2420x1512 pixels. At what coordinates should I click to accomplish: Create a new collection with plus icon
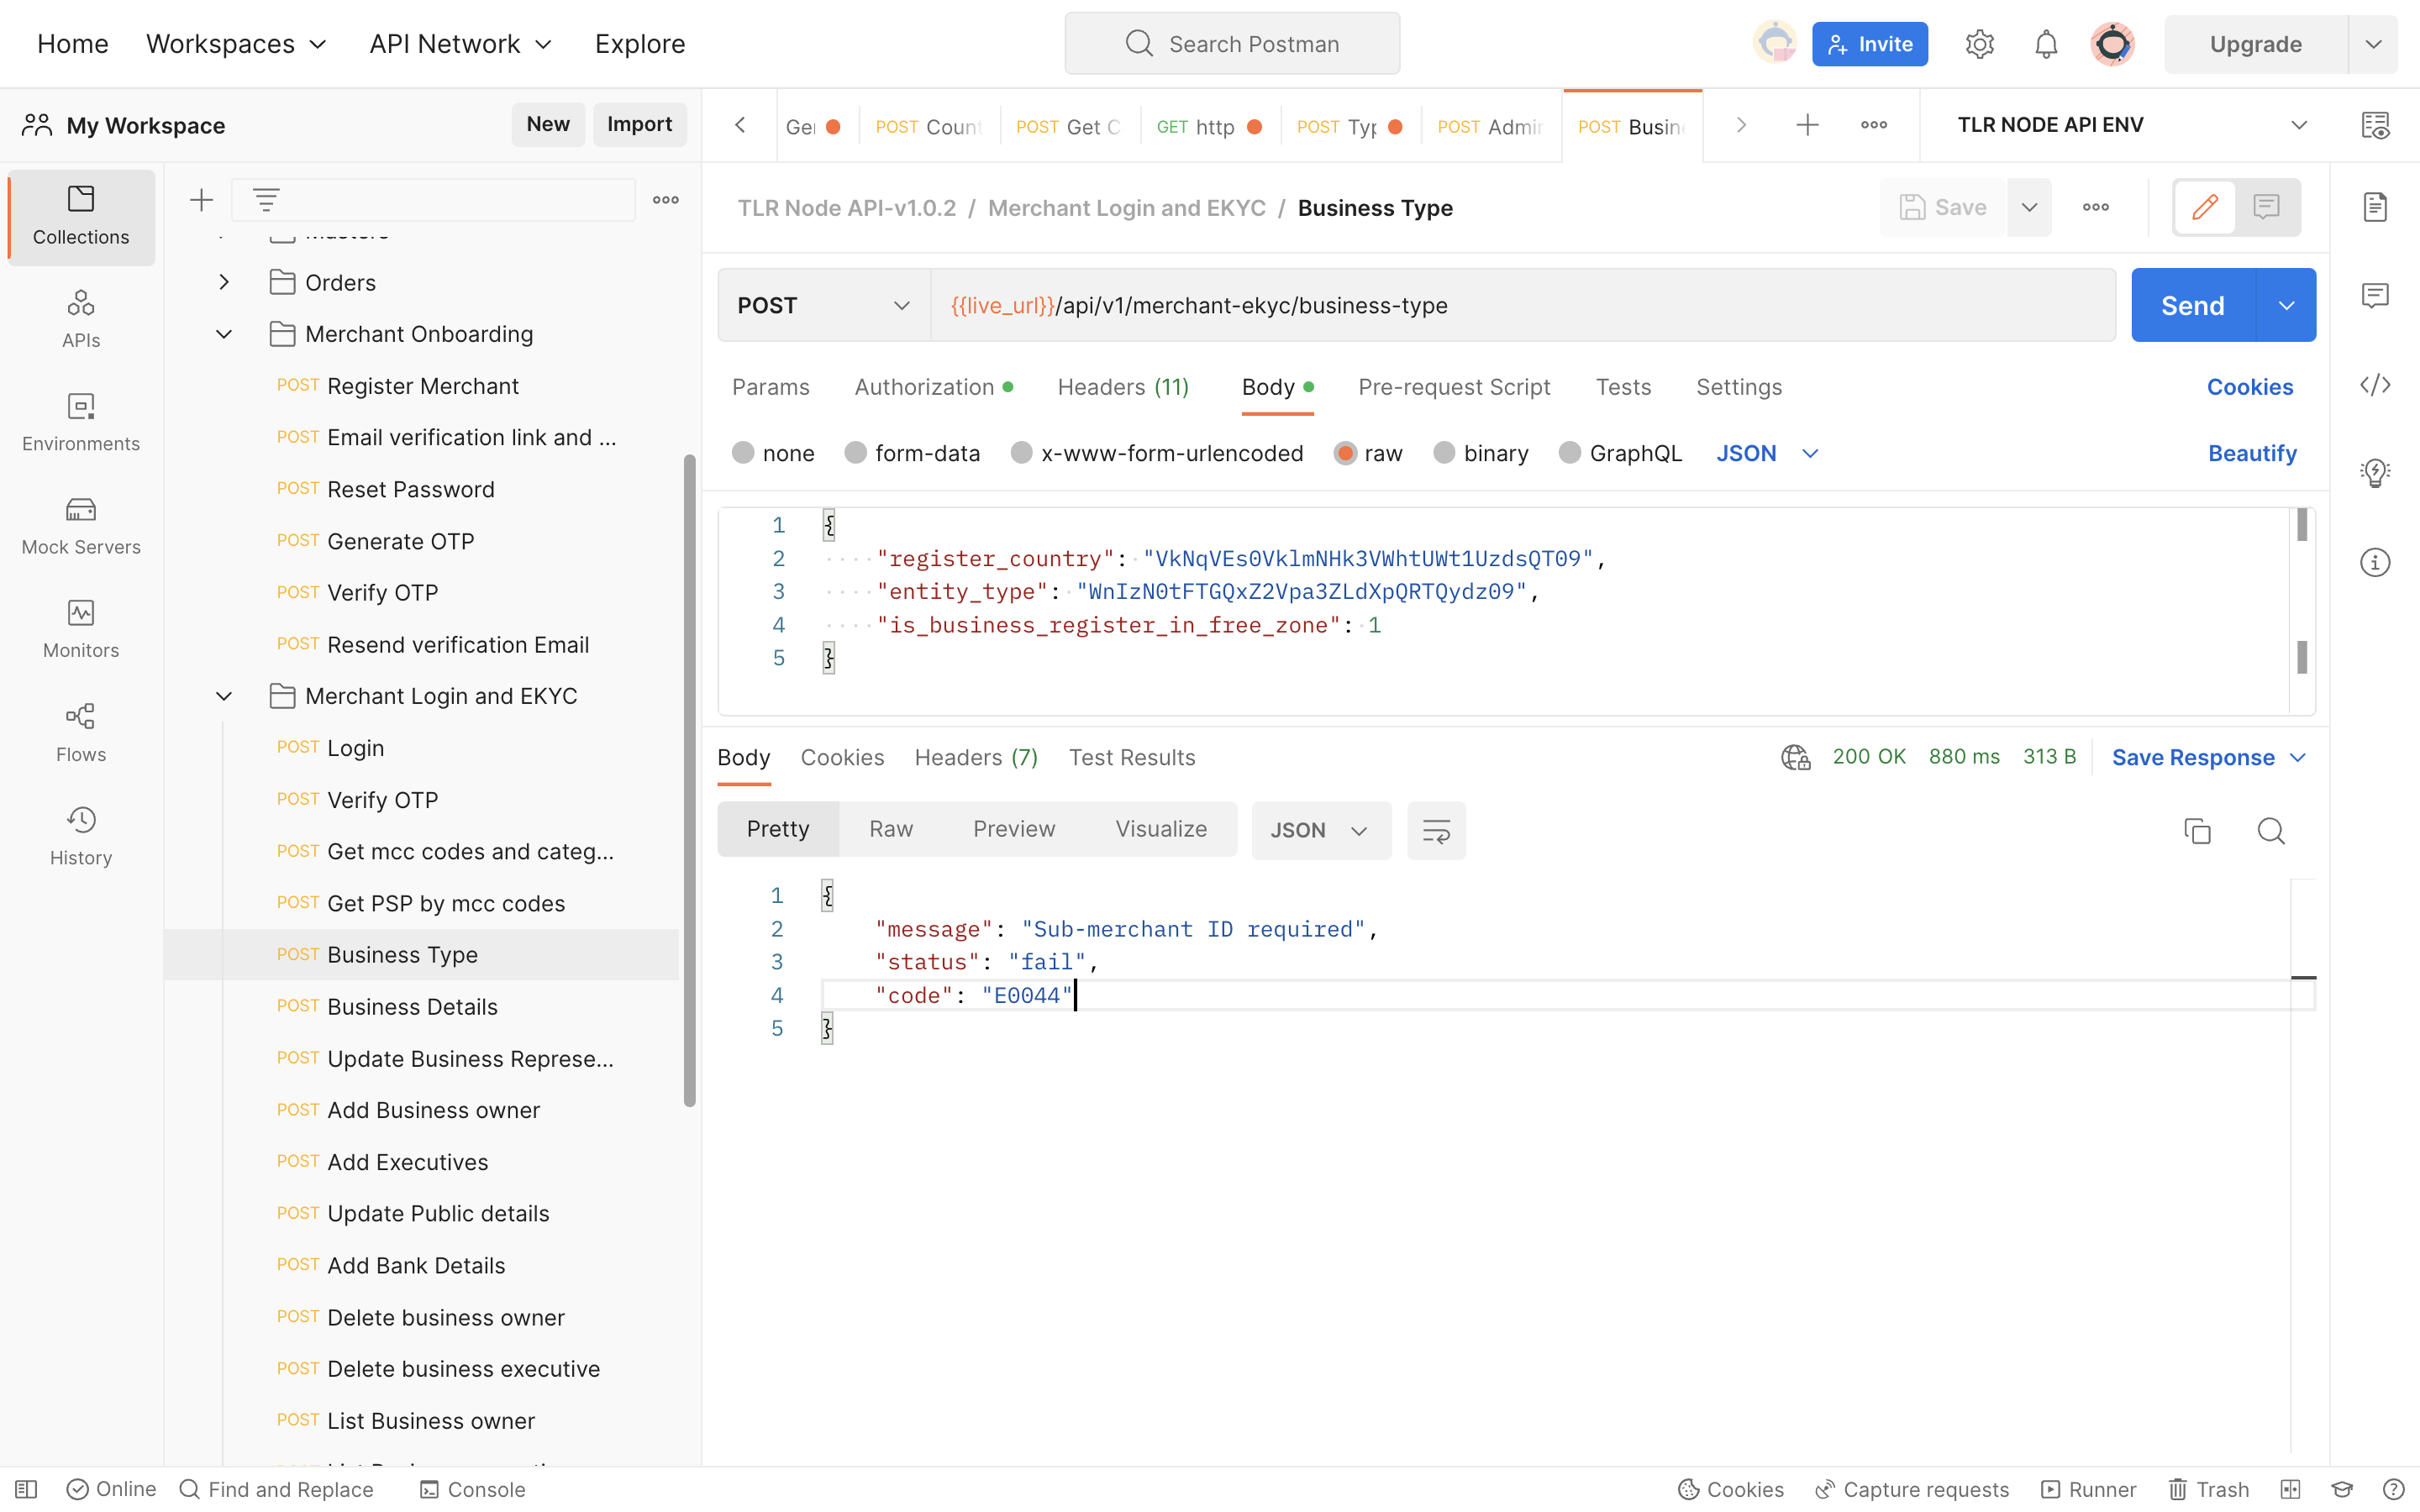point(201,200)
